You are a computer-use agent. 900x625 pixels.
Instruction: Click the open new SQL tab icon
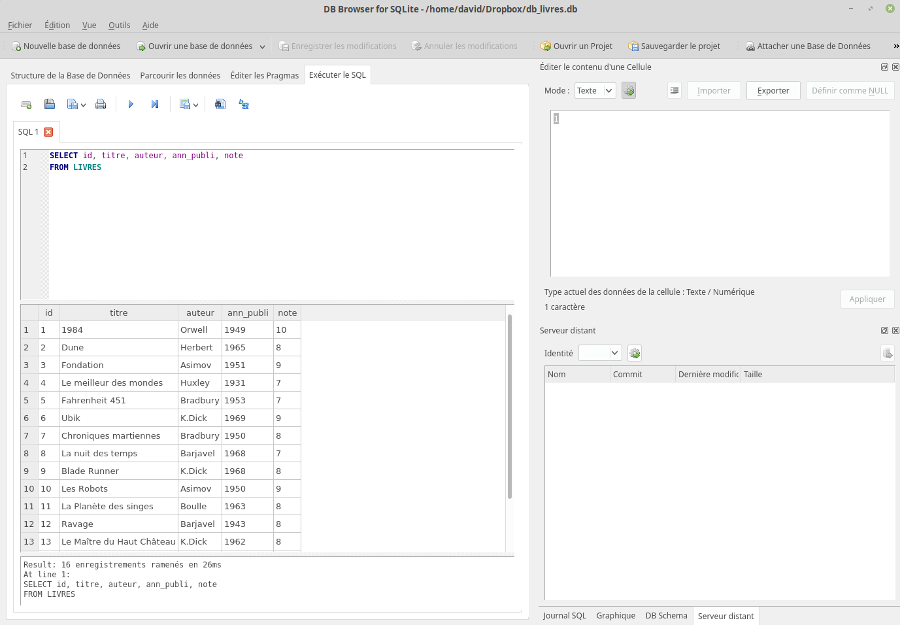[26, 104]
